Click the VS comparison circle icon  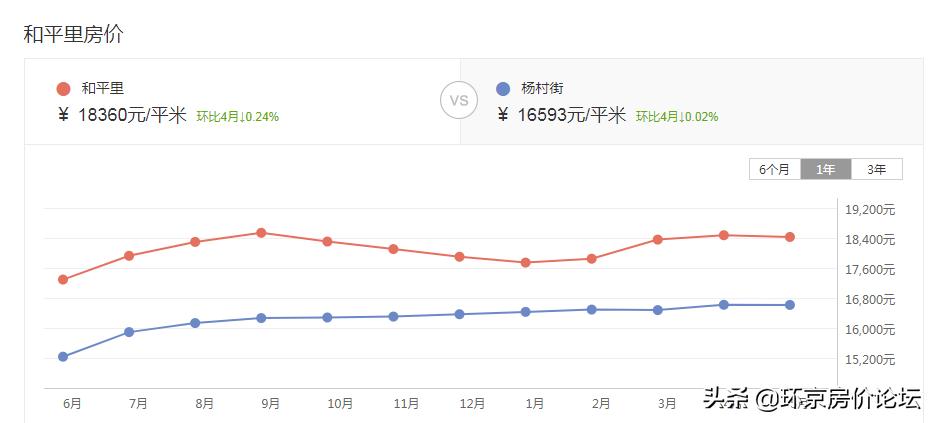tap(459, 101)
